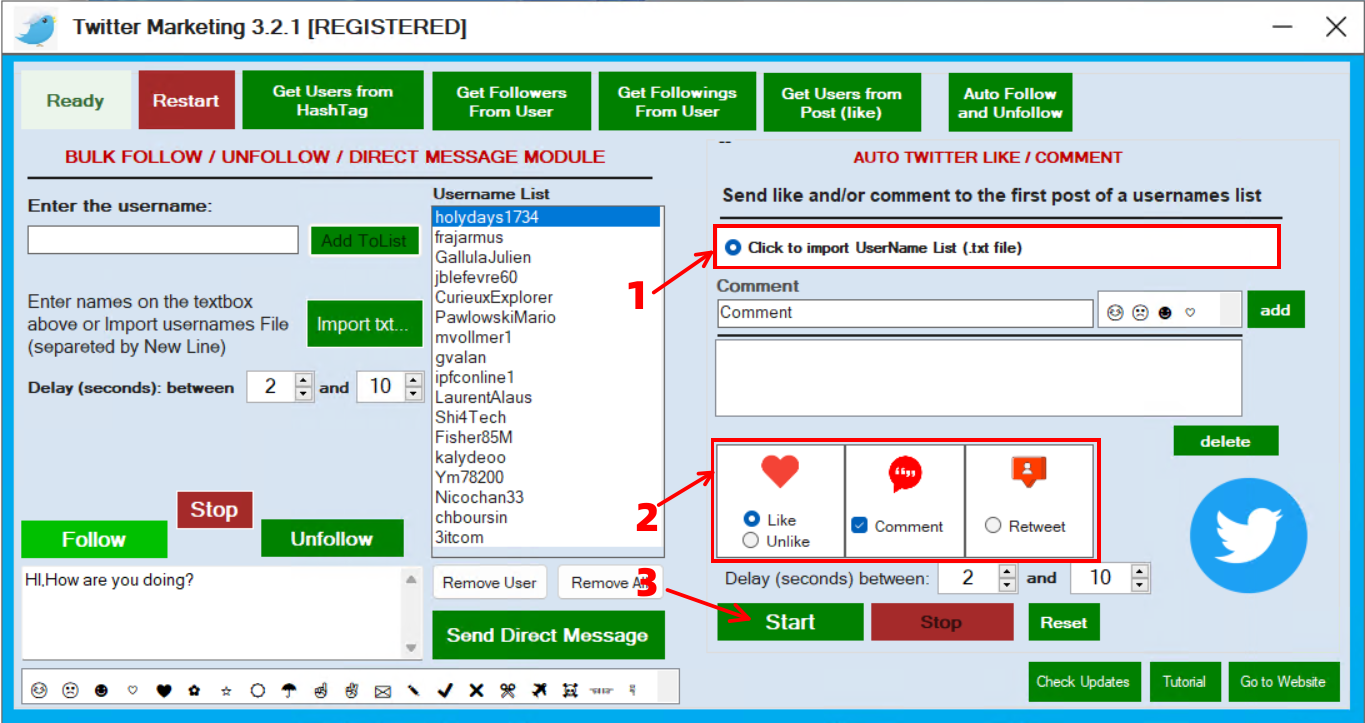Select the Retweet radio button
Screen dimensions: 1365x723
coord(993,526)
